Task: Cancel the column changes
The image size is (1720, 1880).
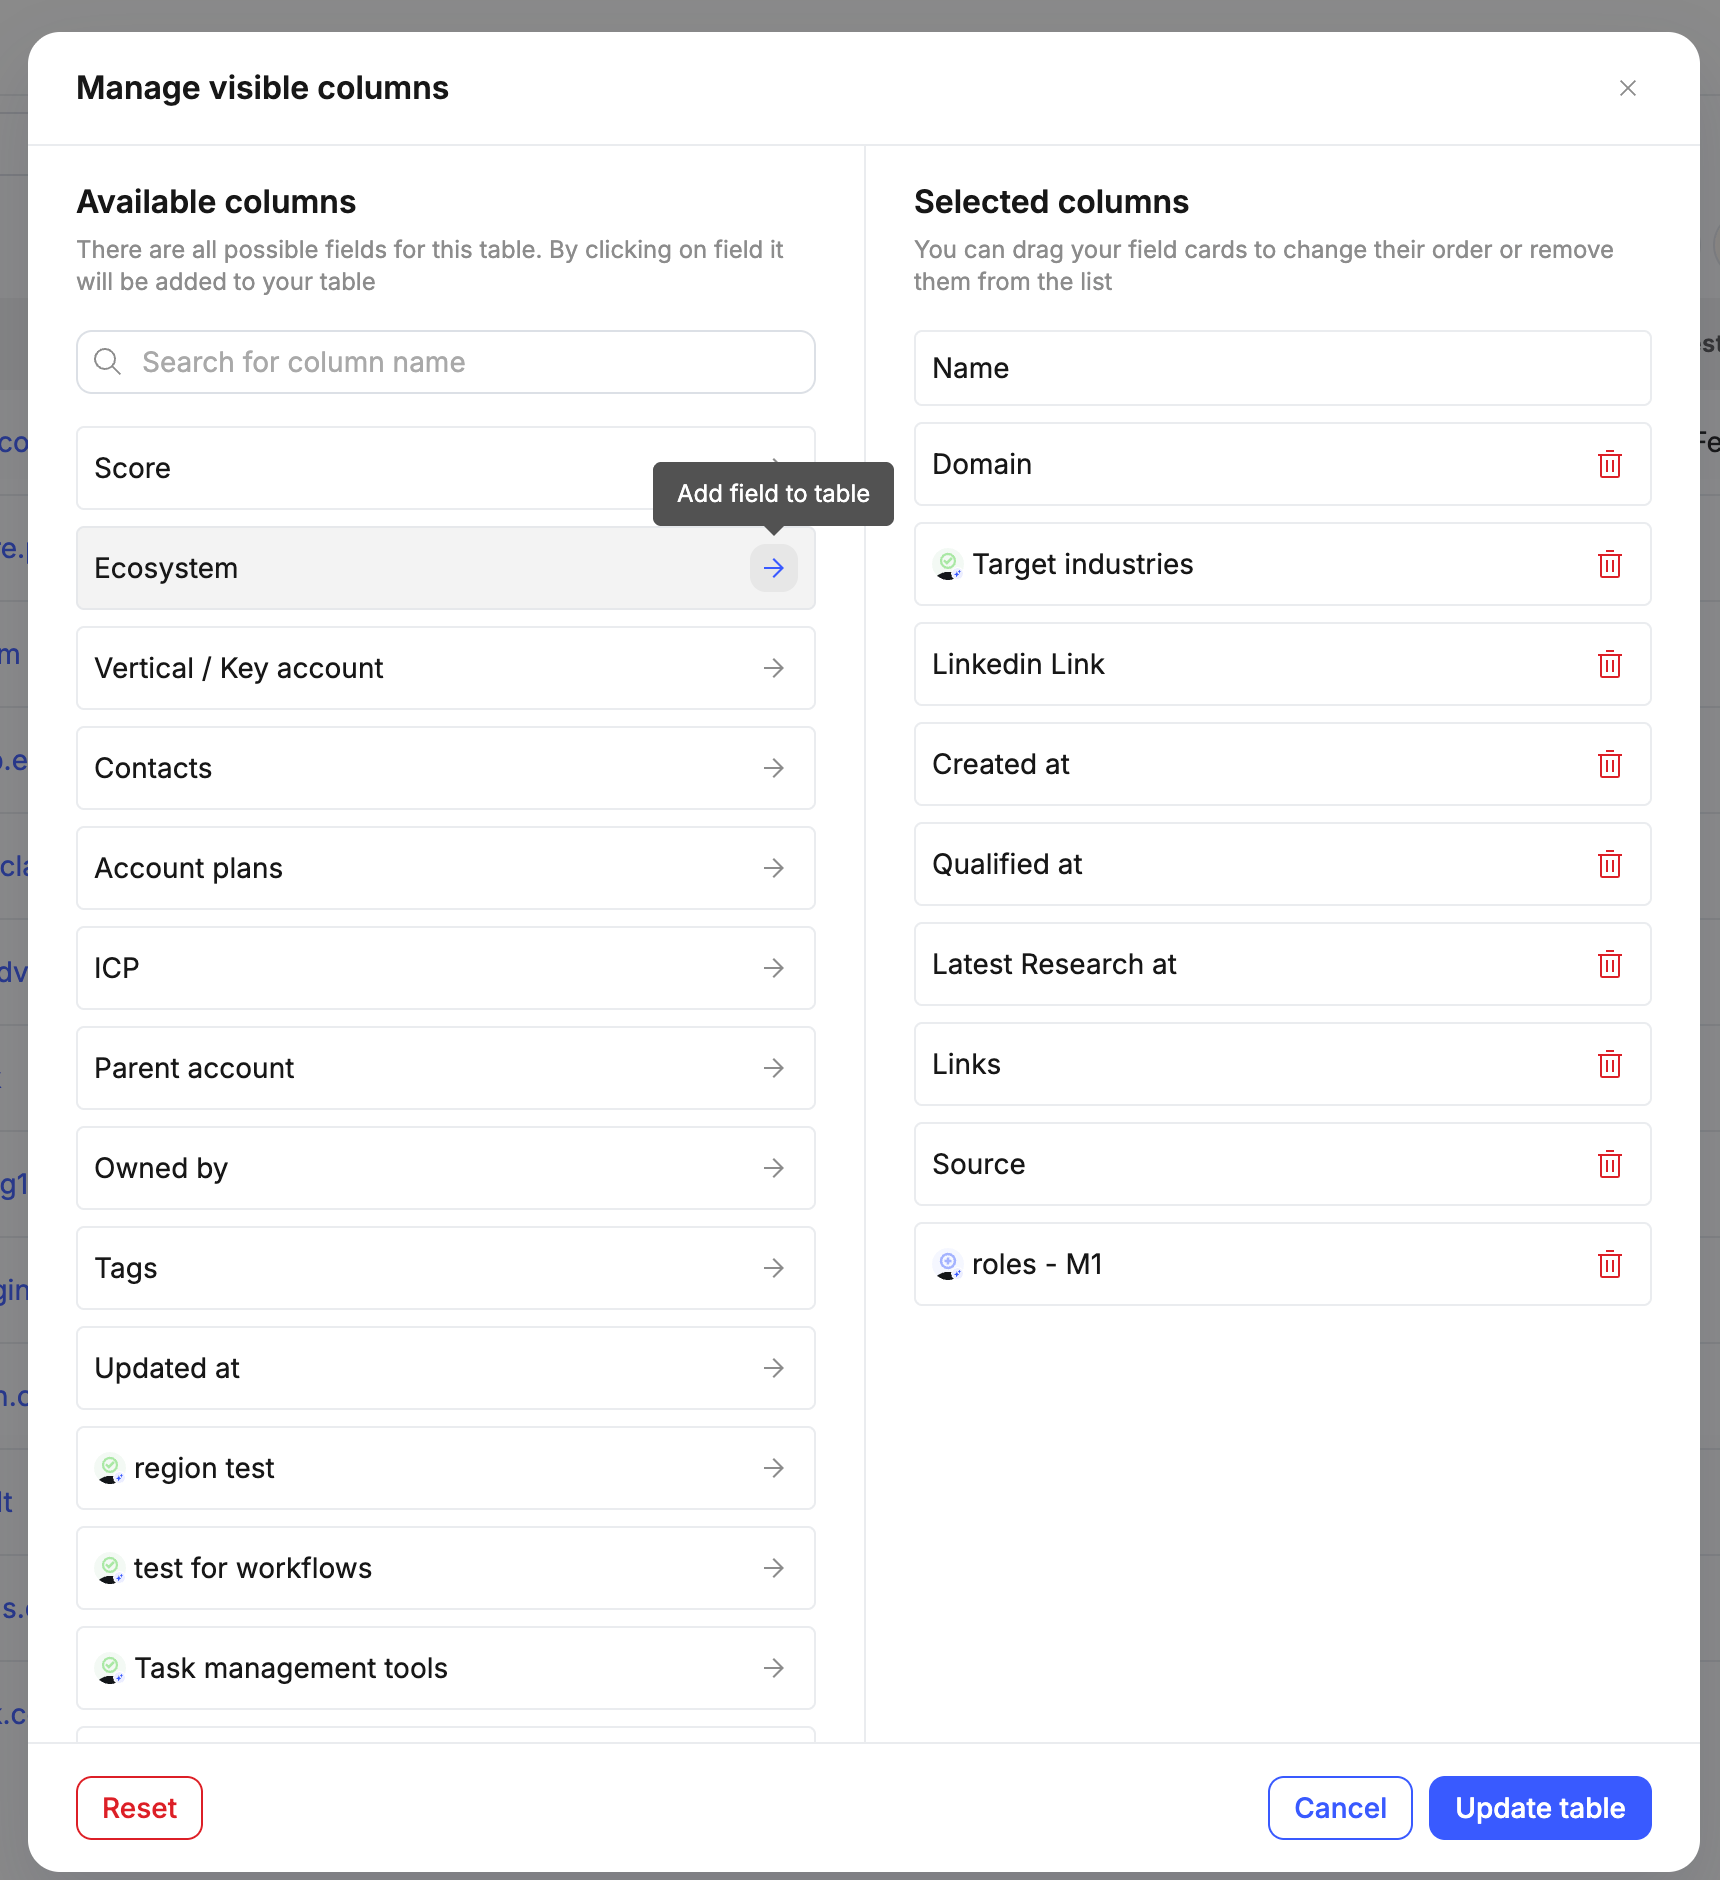Action: pyautogui.click(x=1339, y=1808)
